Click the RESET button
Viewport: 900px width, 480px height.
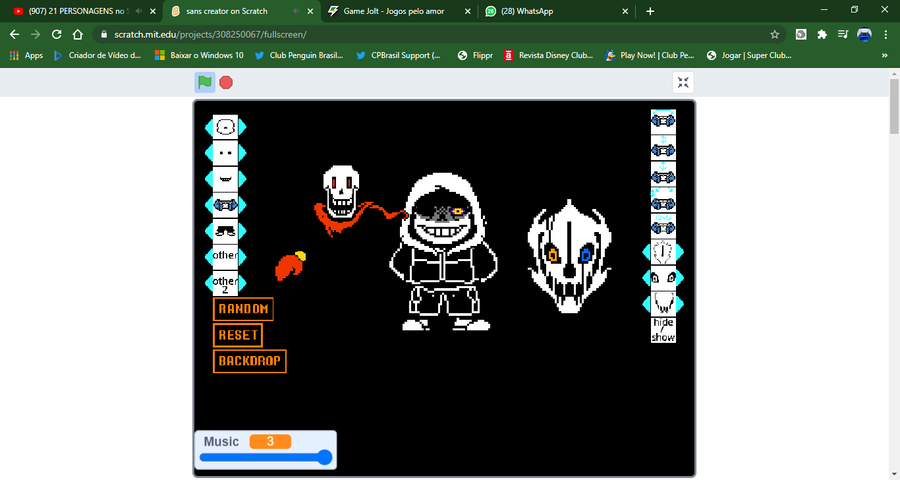(238, 335)
